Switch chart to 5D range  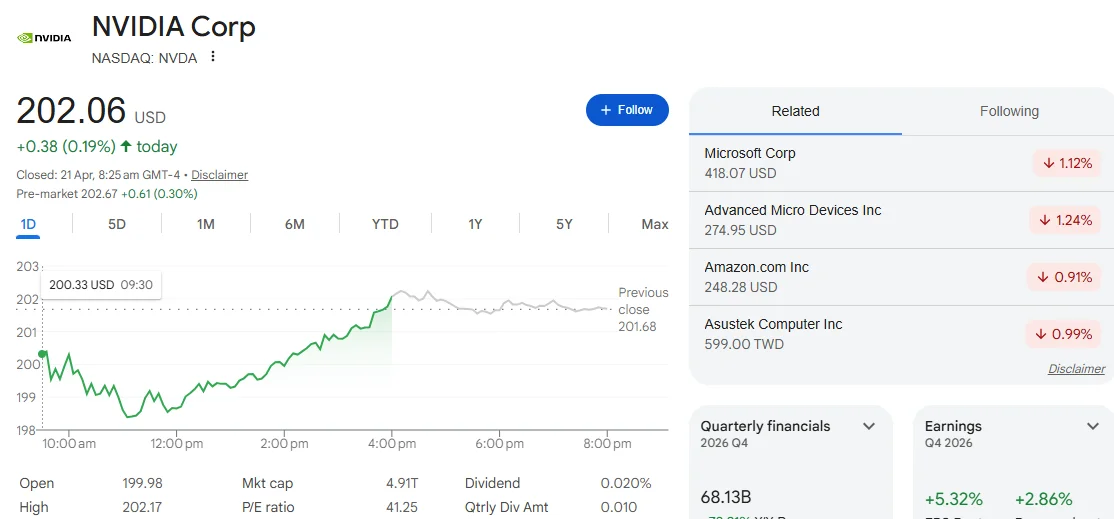[x=117, y=224]
